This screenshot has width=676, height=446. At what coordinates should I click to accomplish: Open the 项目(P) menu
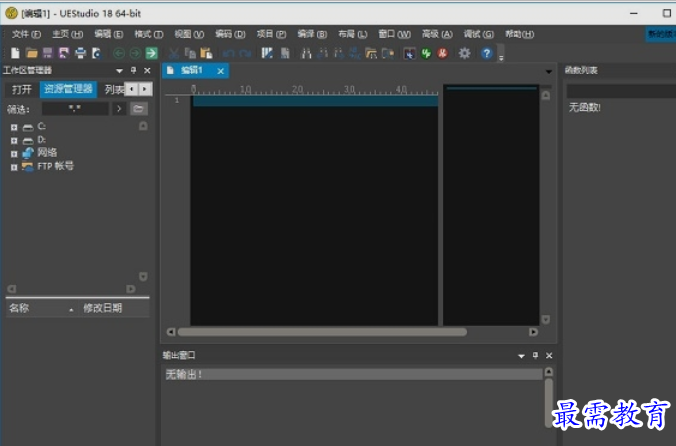click(271, 34)
